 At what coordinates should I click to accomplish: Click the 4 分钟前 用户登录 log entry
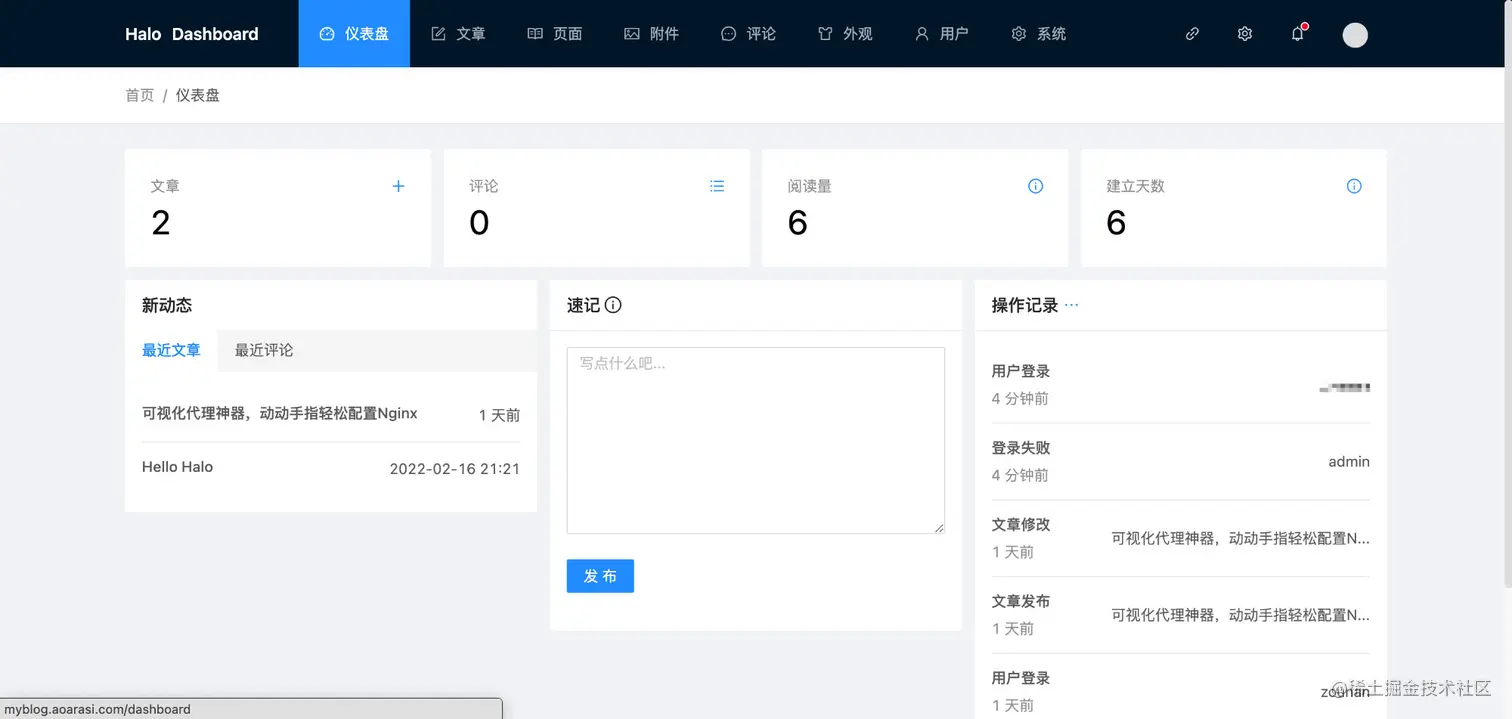tap(1181, 385)
